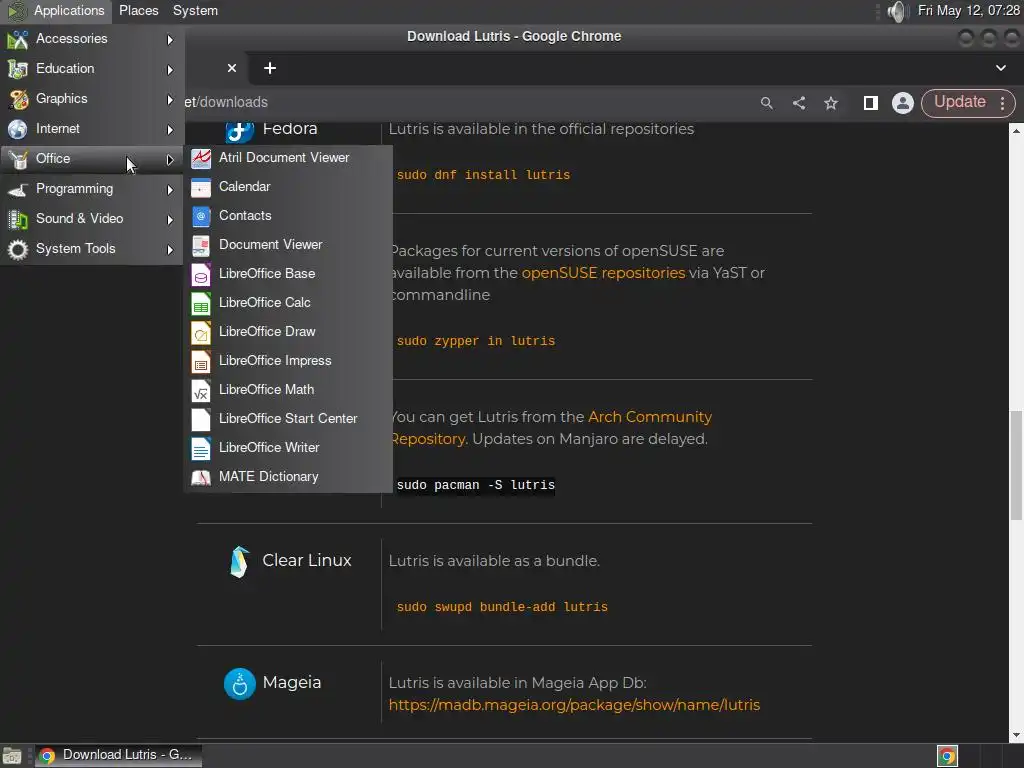1024x768 pixels.
Task: Click the LibreOffice Math icon
Action: tap(200, 391)
